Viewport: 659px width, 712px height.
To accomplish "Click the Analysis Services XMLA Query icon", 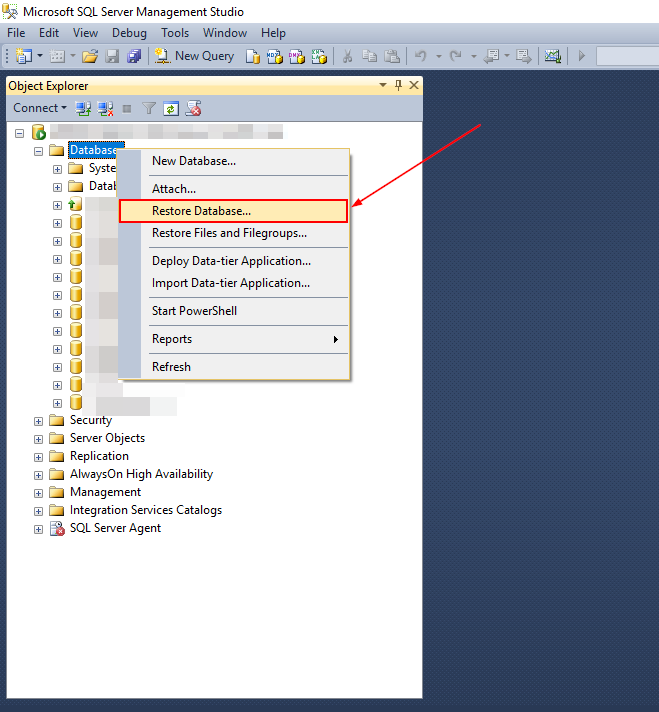I will tap(319, 56).
